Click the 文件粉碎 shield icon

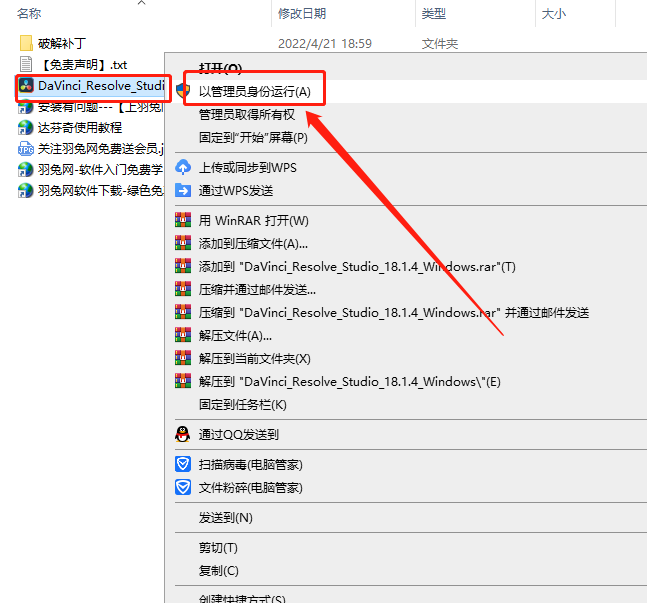(183, 487)
